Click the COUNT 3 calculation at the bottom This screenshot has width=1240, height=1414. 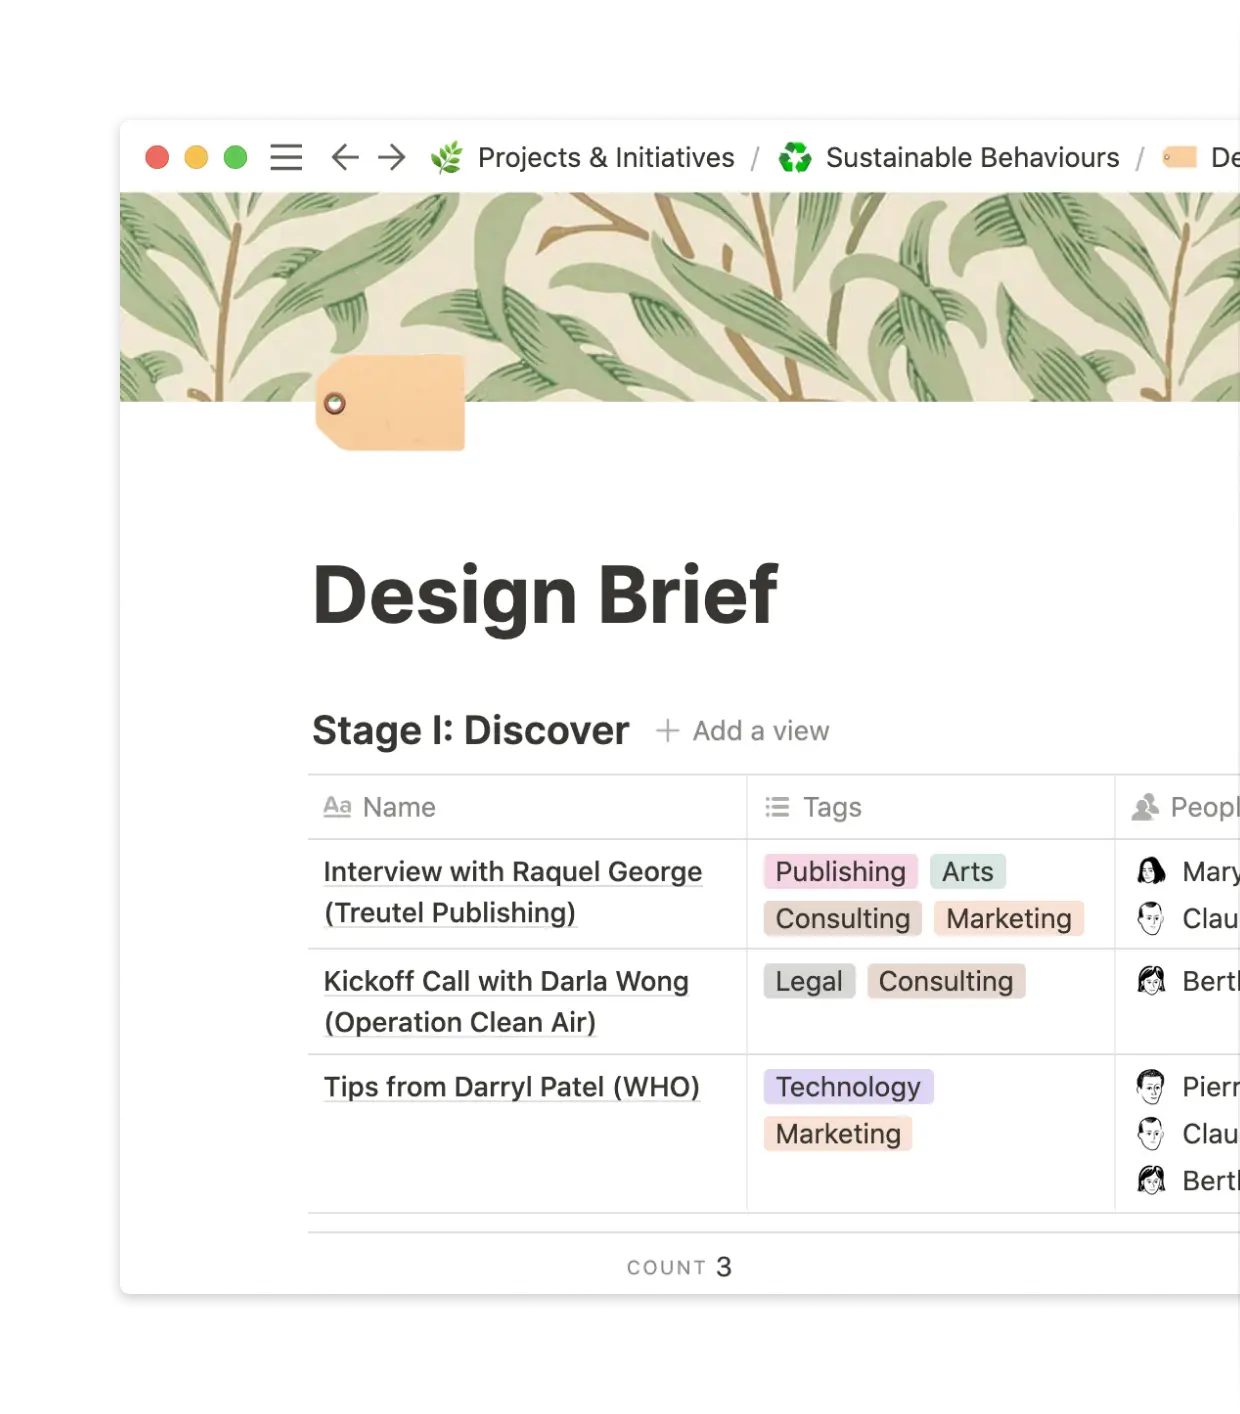(678, 1266)
